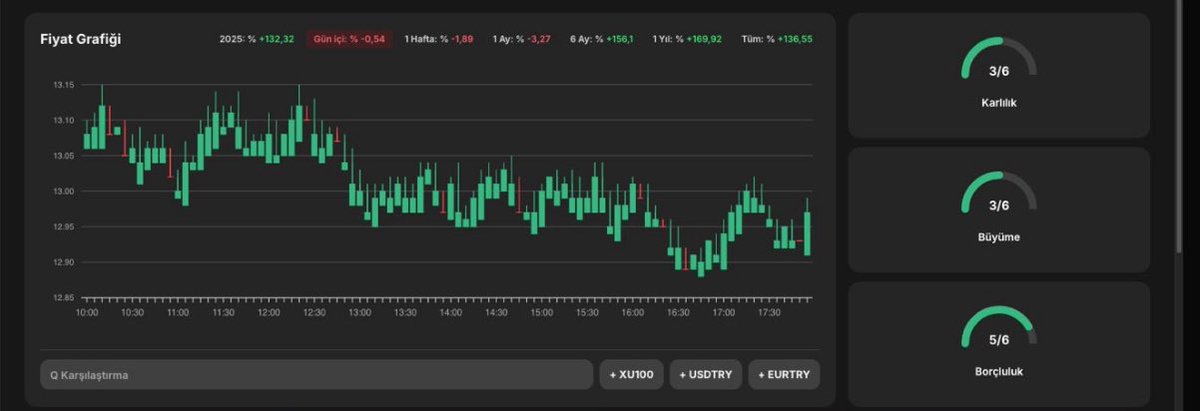Switch chart to 1 Hafta period
Image resolution: width=1200 pixels, height=411 pixels.
(x=439, y=39)
